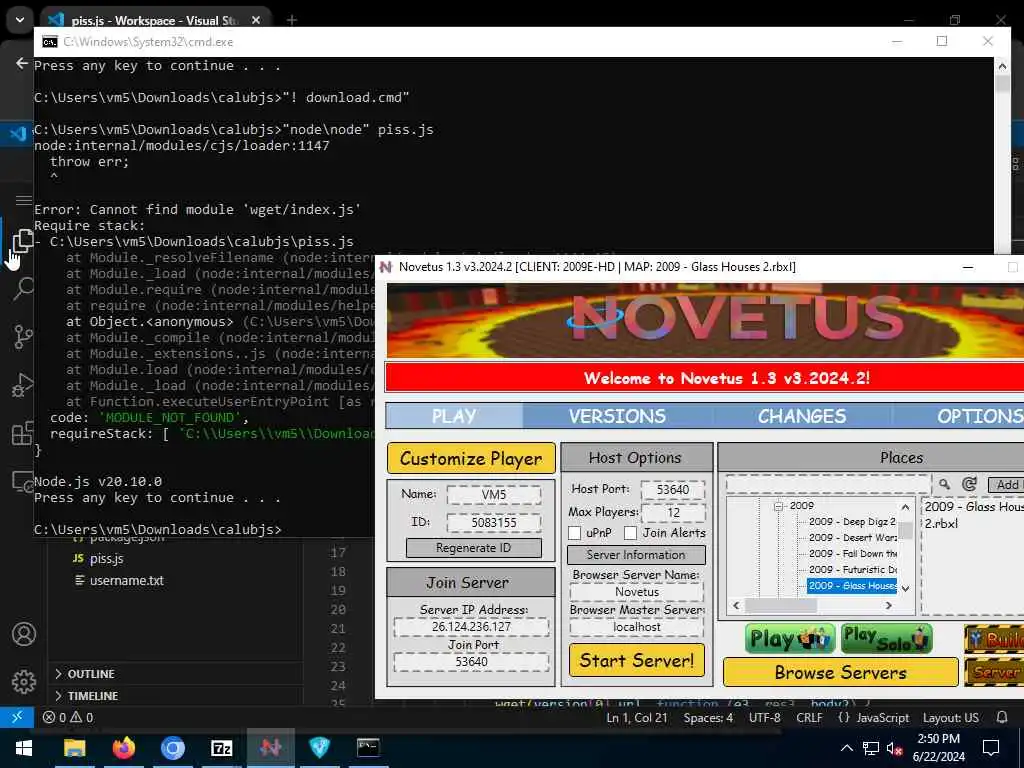The image size is (1024, 768).
Task: Click the cmd window scrollbar up arrow
Action: coord(1002,65)
